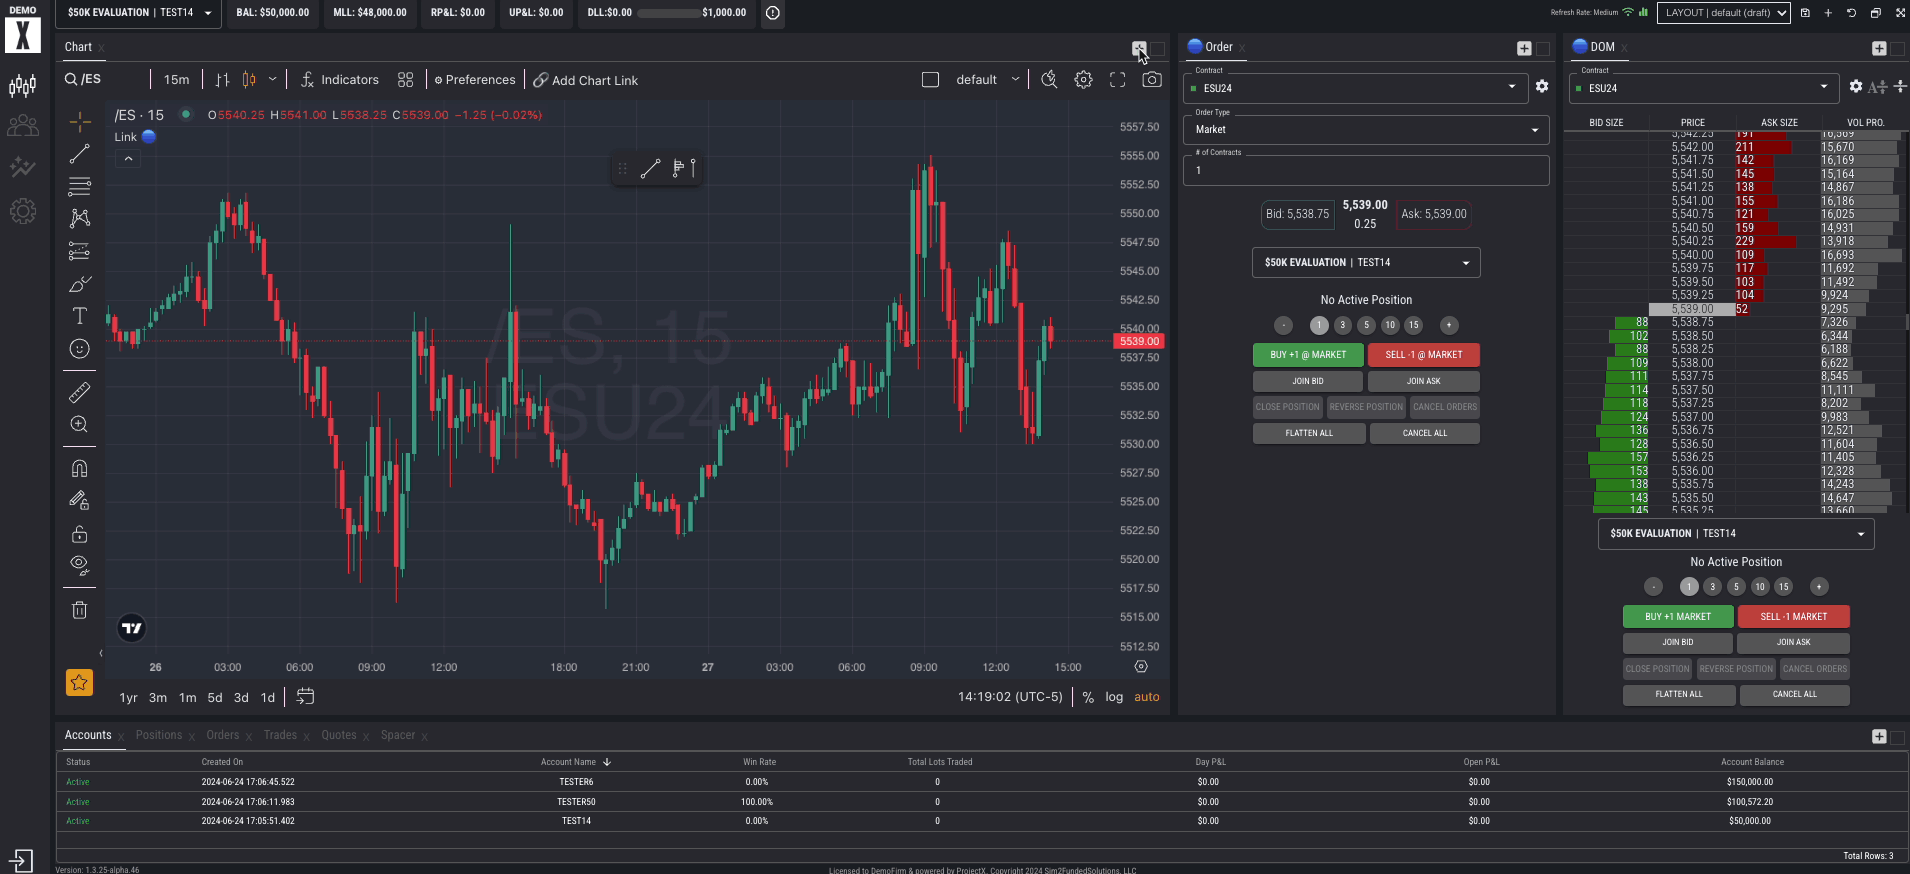Viewport: 1910px width, 874px height.
Task: Open the Trades tab
Action: pyautogui.click(x=280, y=735)
